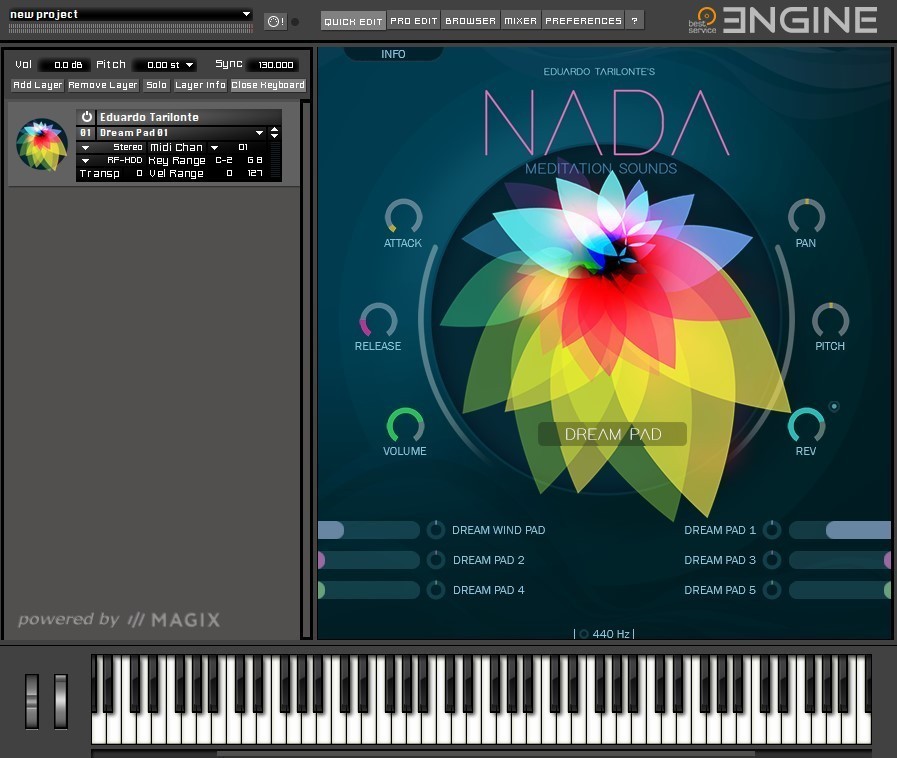Click the Rev reverb knob

[806, 425]
